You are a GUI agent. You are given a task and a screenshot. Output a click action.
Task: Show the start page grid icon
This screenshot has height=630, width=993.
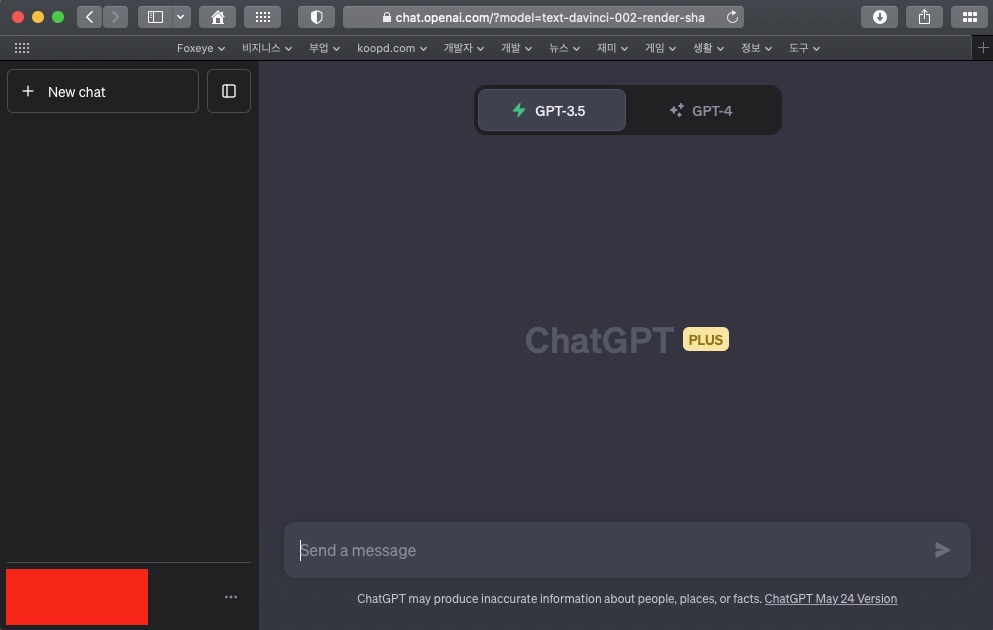coord(263,17)
